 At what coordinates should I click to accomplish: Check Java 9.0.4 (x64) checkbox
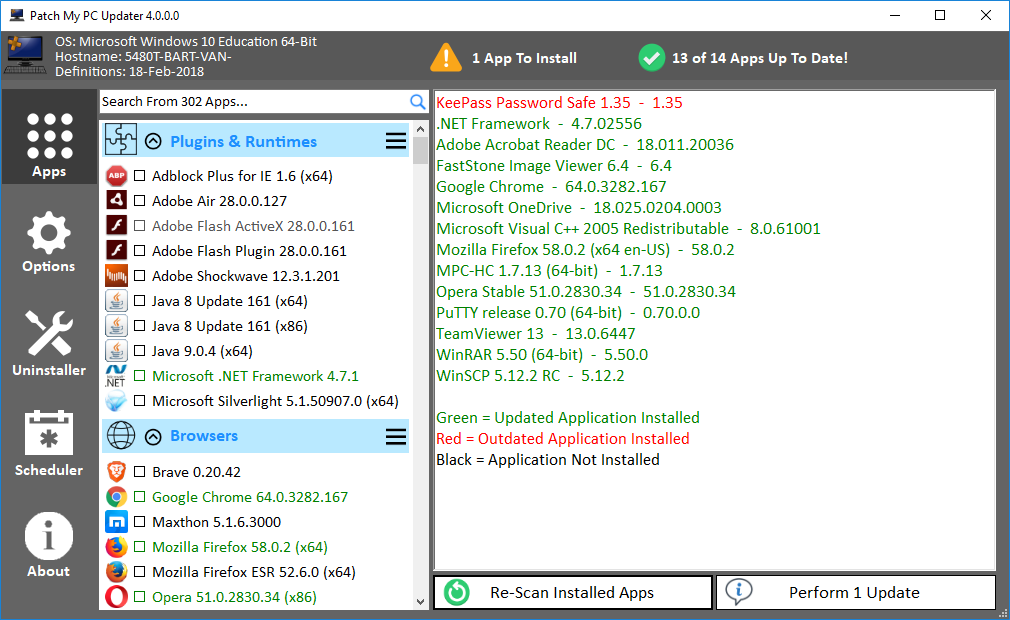click(139, 351)
